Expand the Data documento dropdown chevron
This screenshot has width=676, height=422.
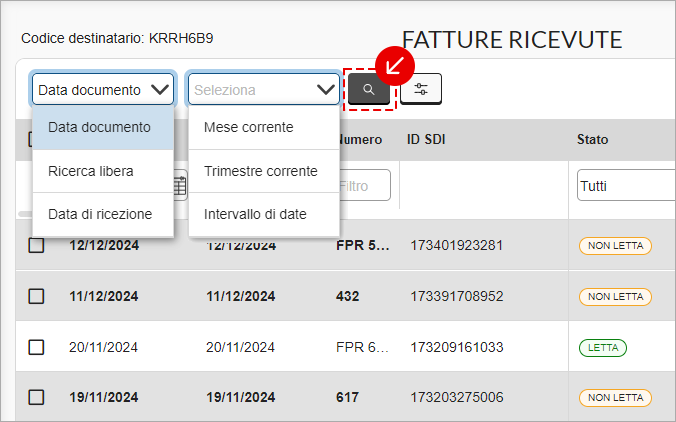click(160, 90)
